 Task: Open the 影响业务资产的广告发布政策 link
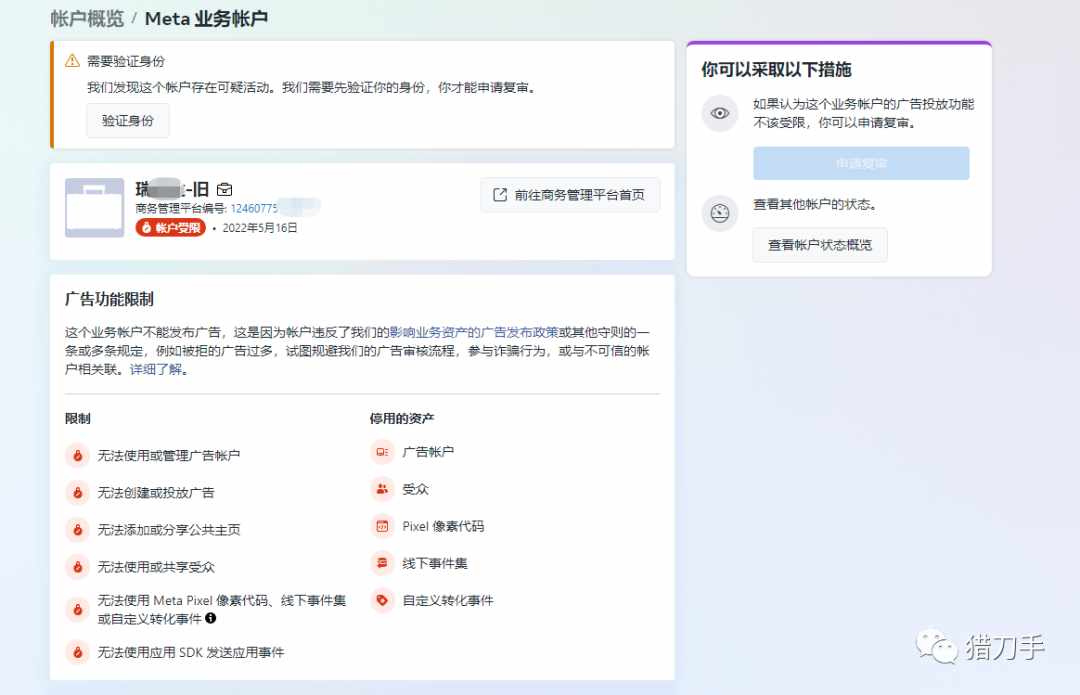pyautogui.click(x=474, y=332)
